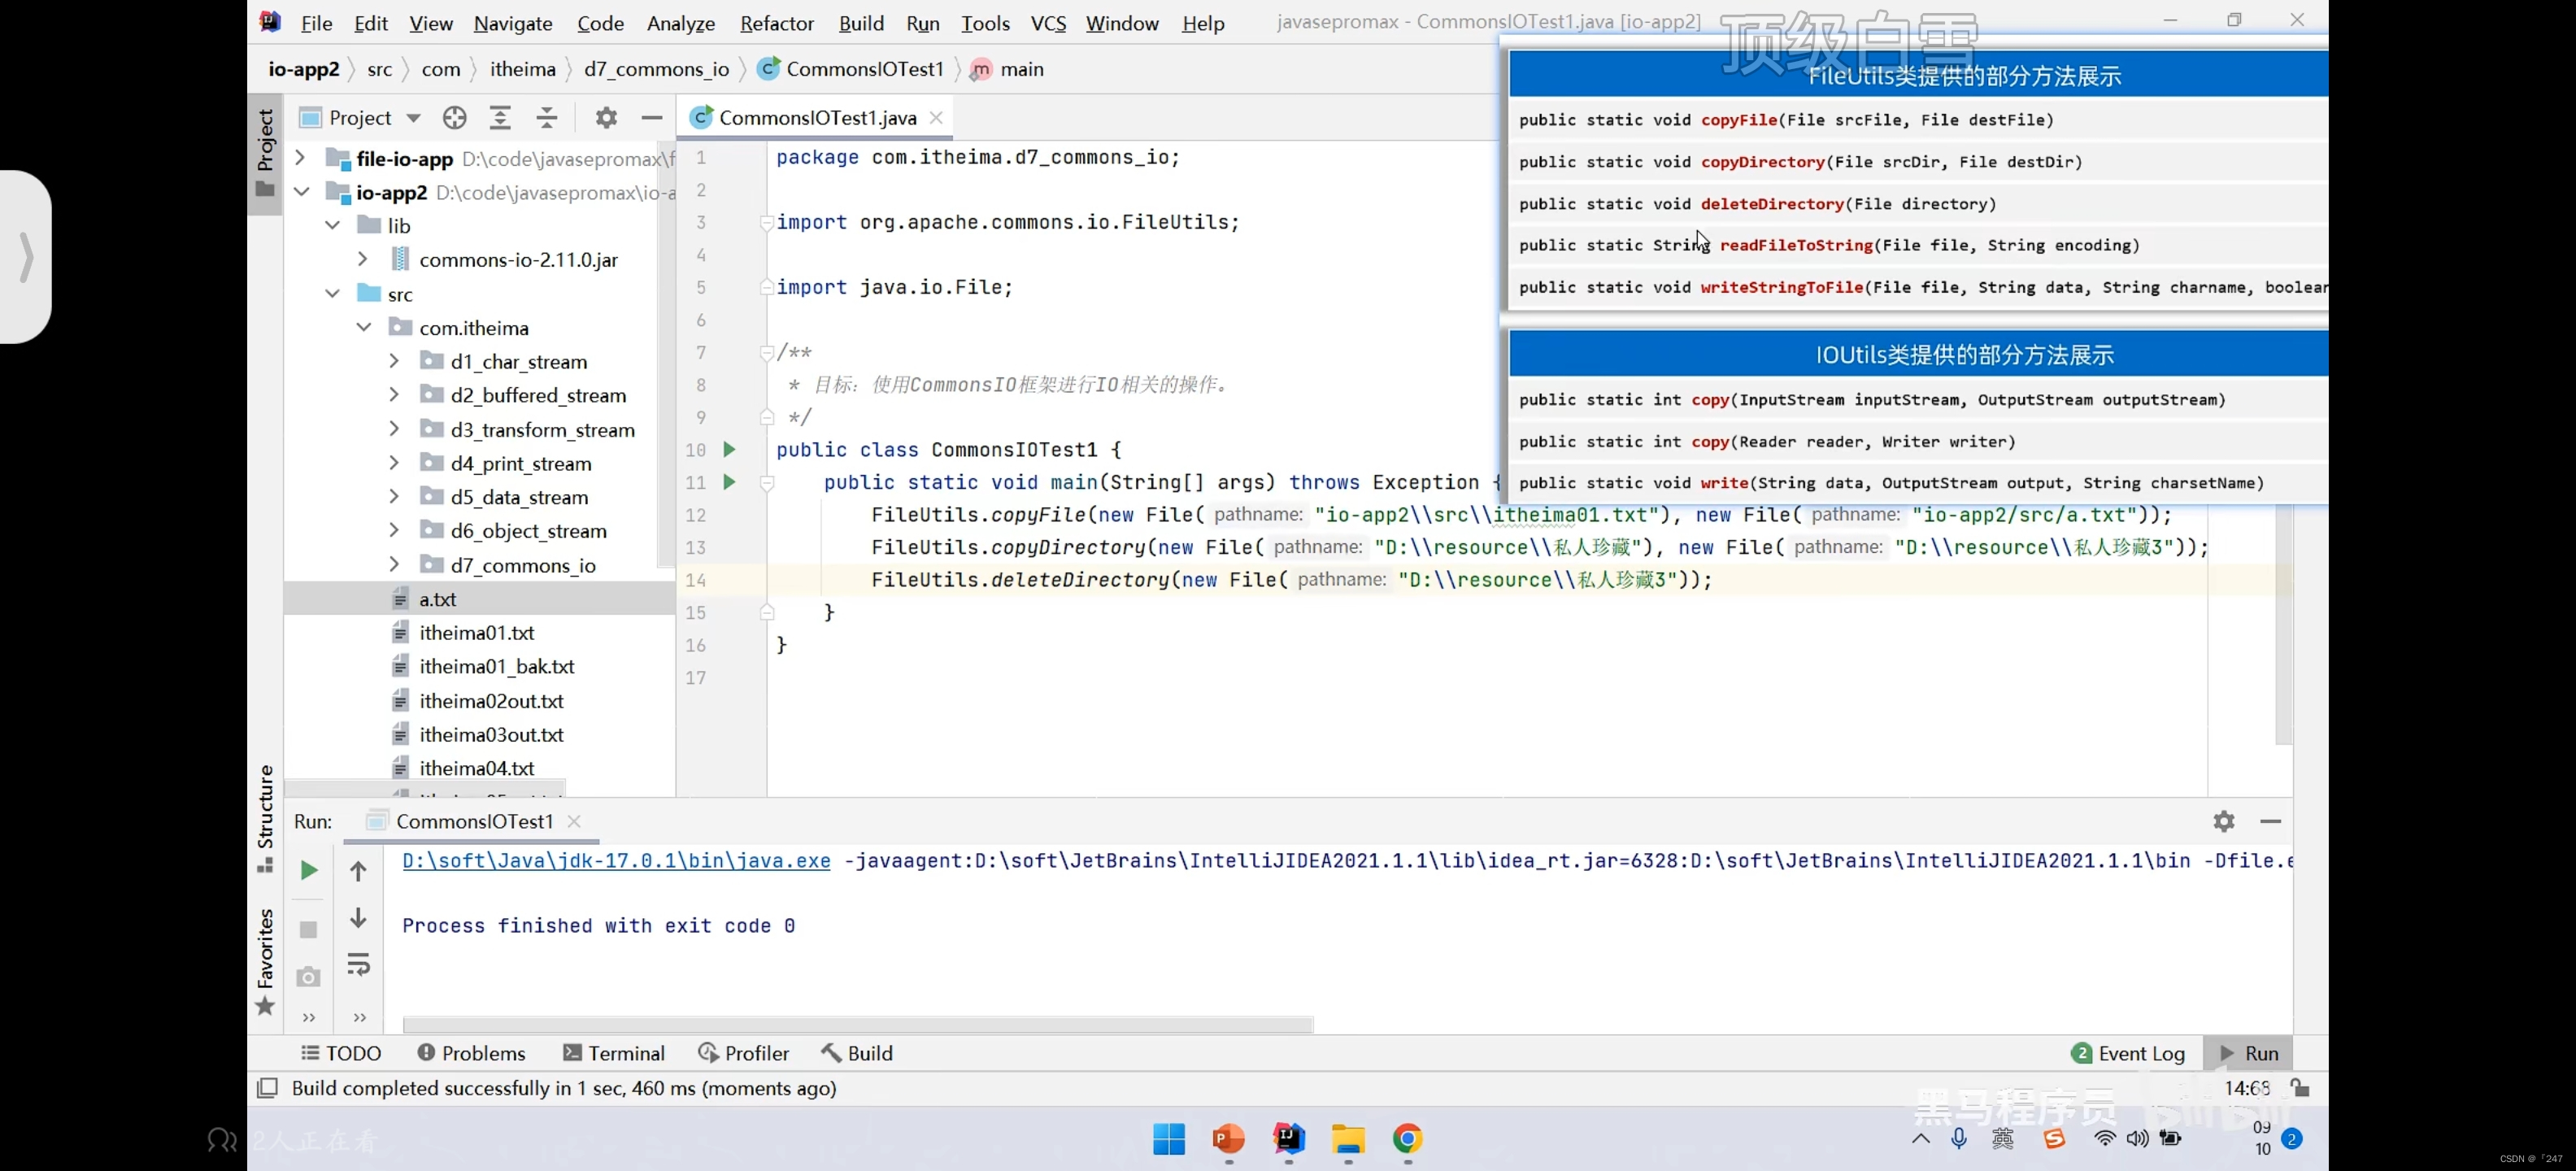Rerun CommonsIOTest1 with green play button
Screen dimensions: 2576x1171
pyautogui.click(x=309, y=871)
